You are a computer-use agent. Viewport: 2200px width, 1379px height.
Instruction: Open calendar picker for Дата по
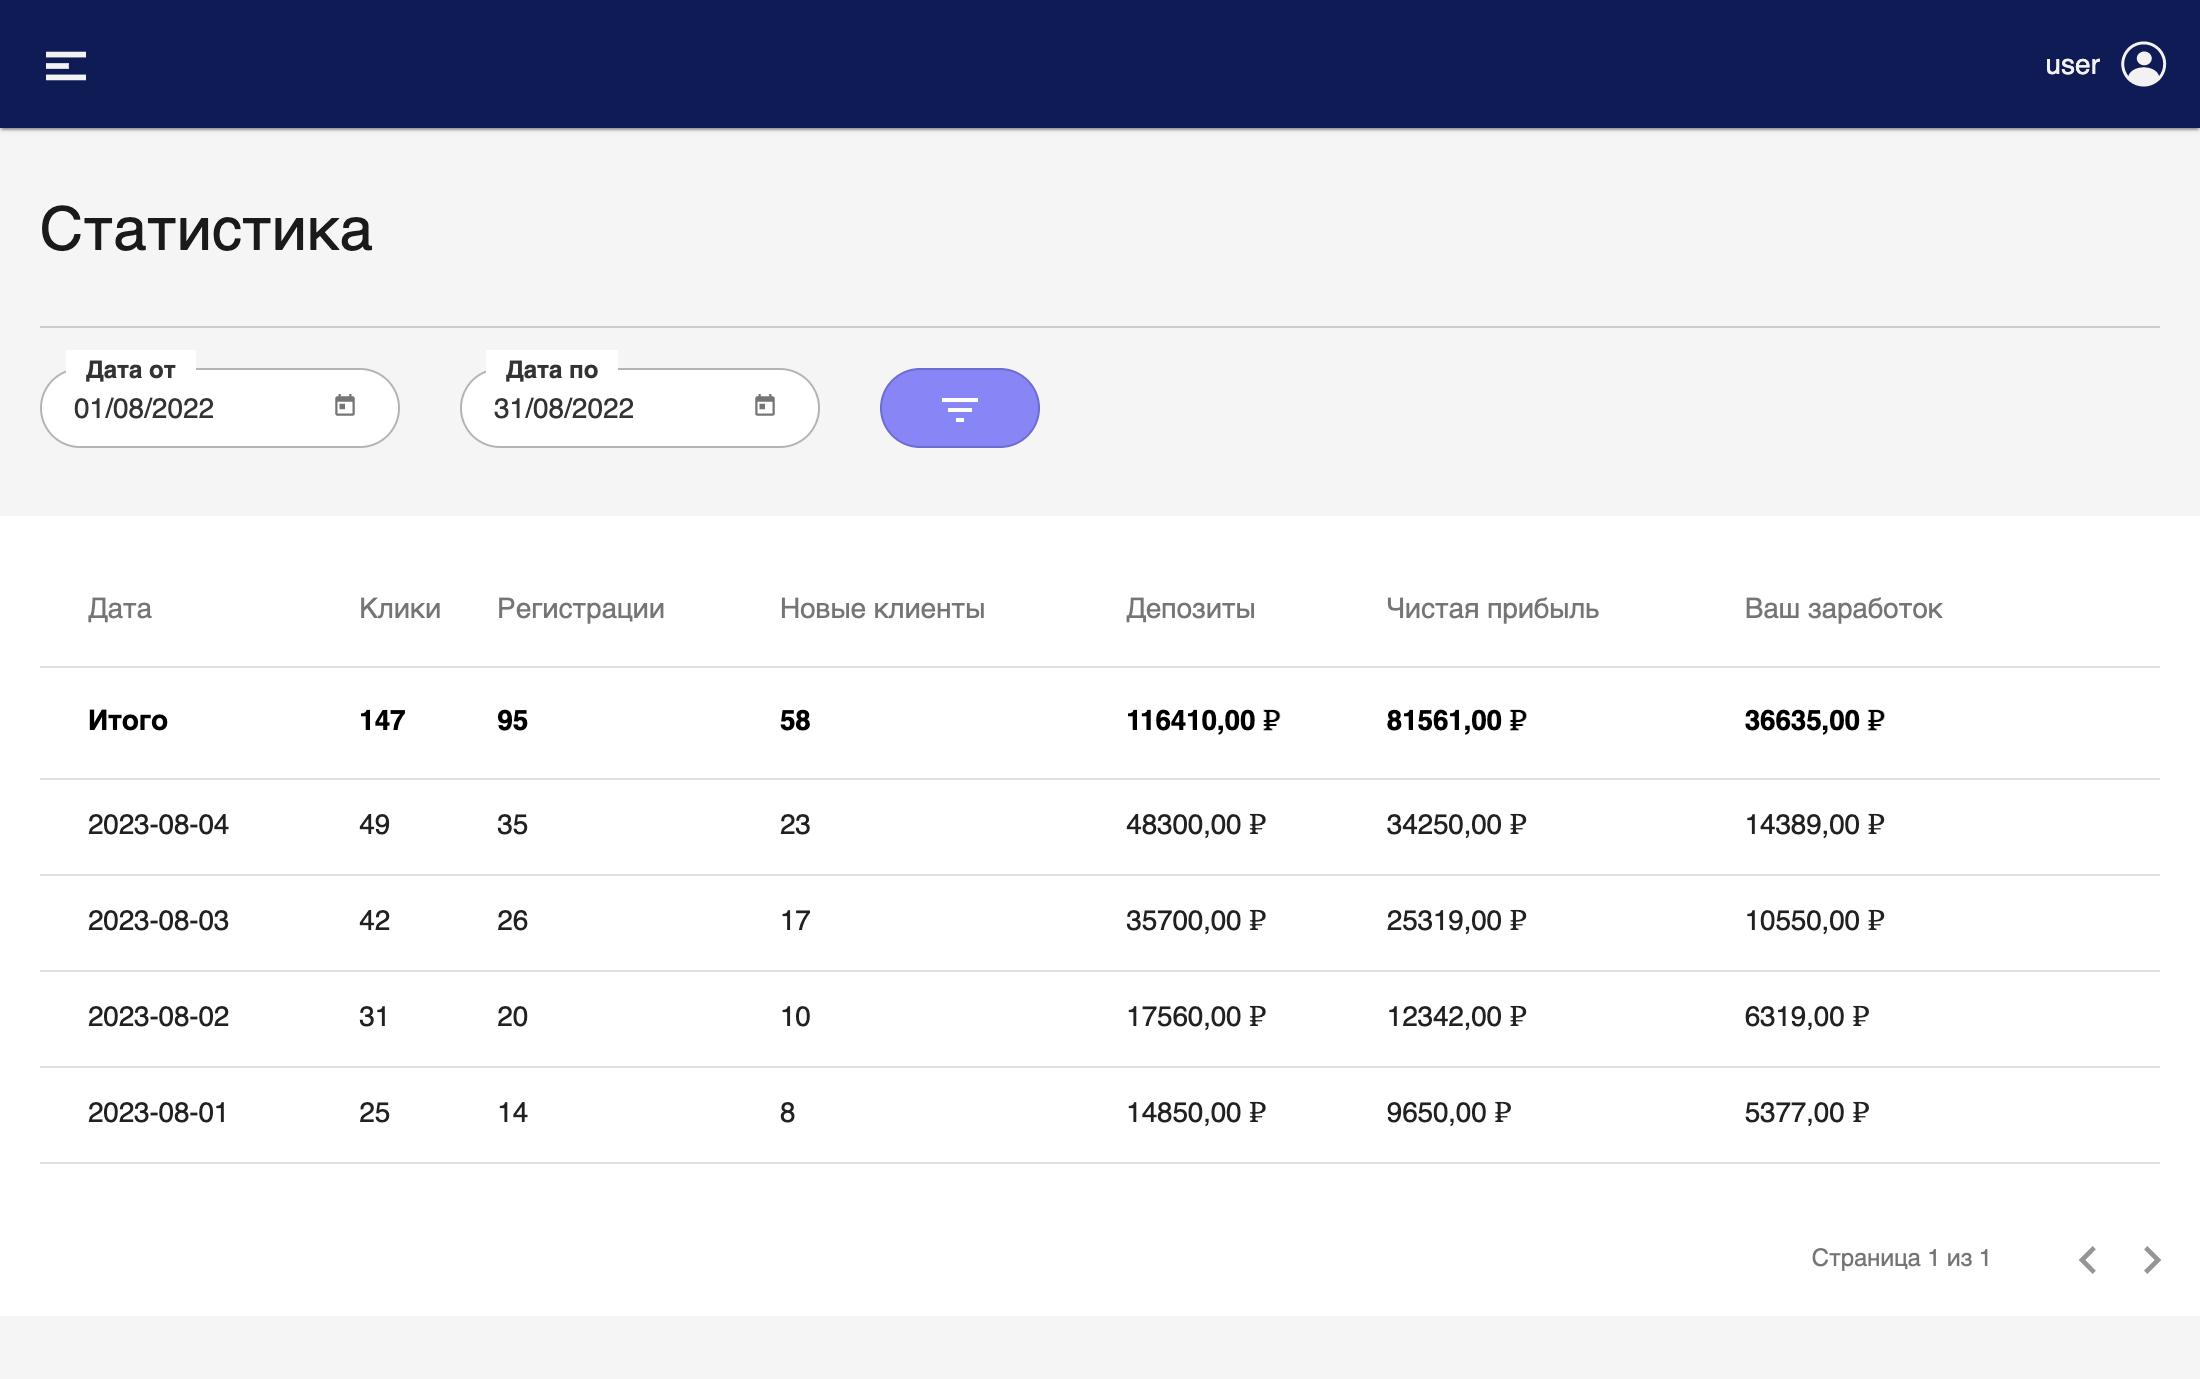pos(765,406)
